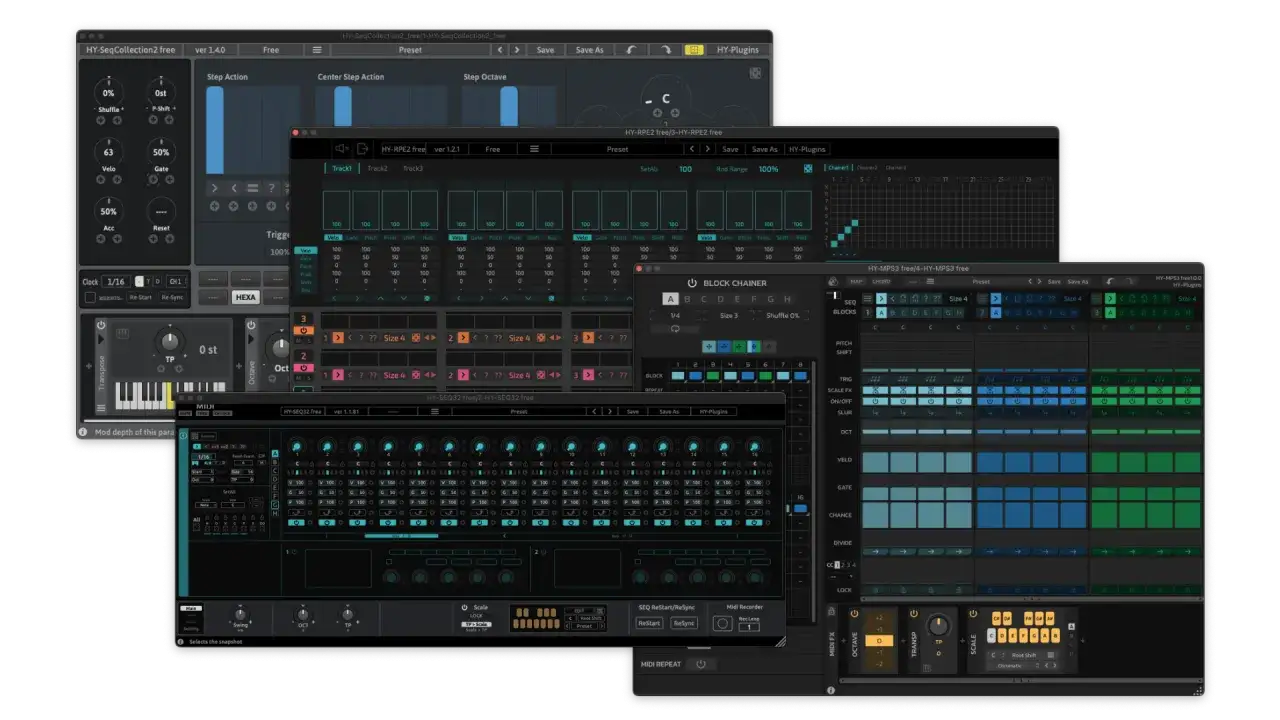Viewport: 1280px width, 720px height.
Task: Switch to Track3 tab in HY-RPE2
Action: [413, 168]
